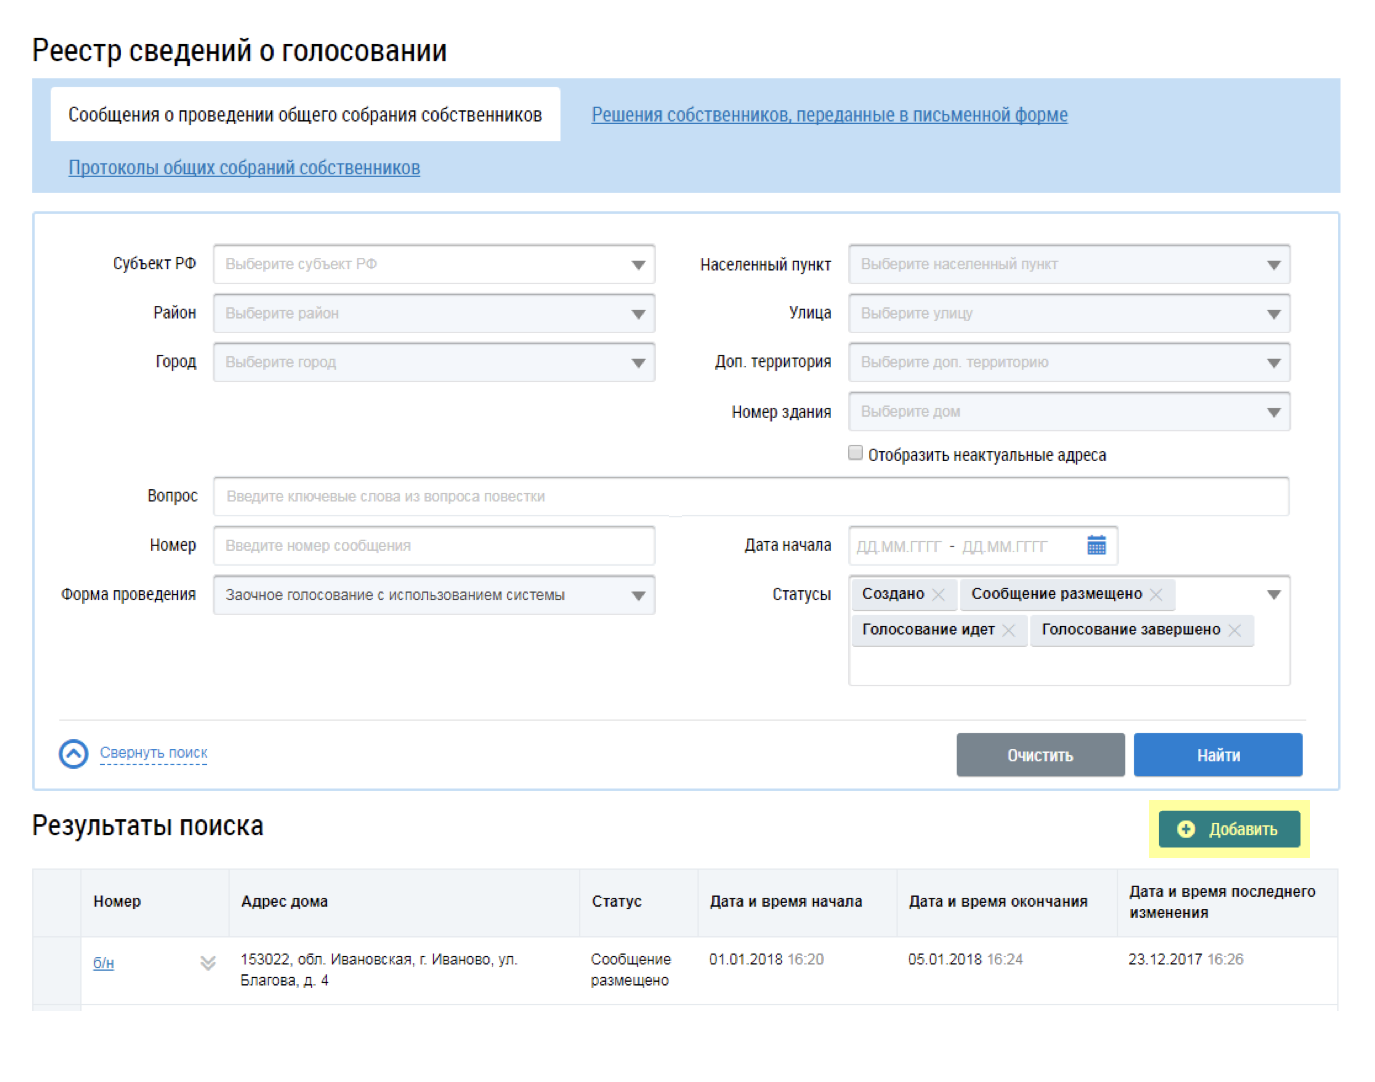Click the end date '05.01.2018 16:24'

tap(966, 959)
